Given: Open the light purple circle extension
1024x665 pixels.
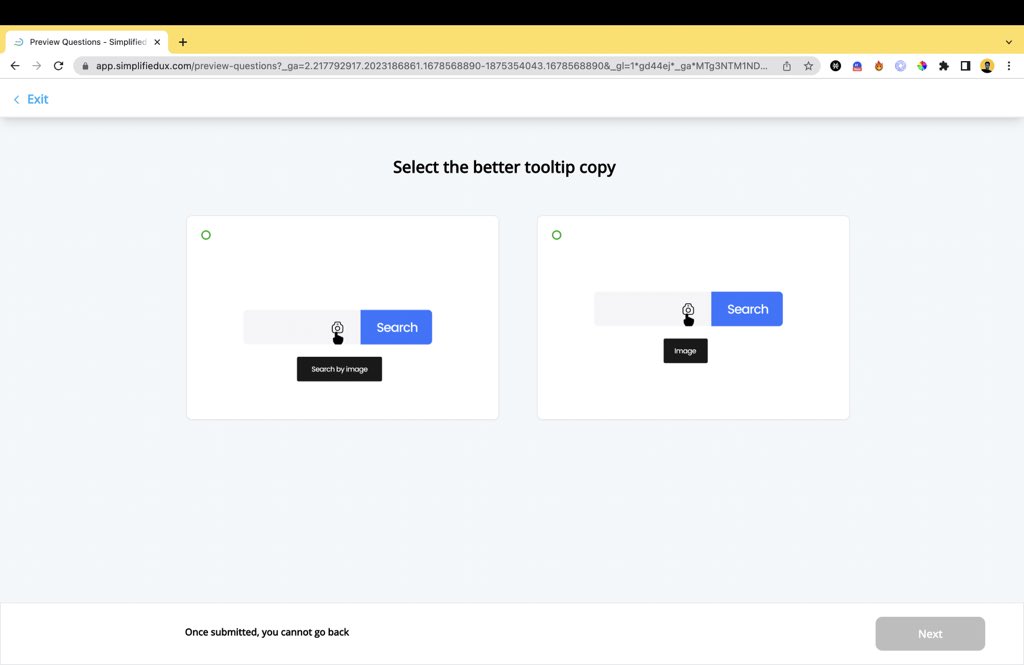Looking at the screenshot, I should pos(901,66).
